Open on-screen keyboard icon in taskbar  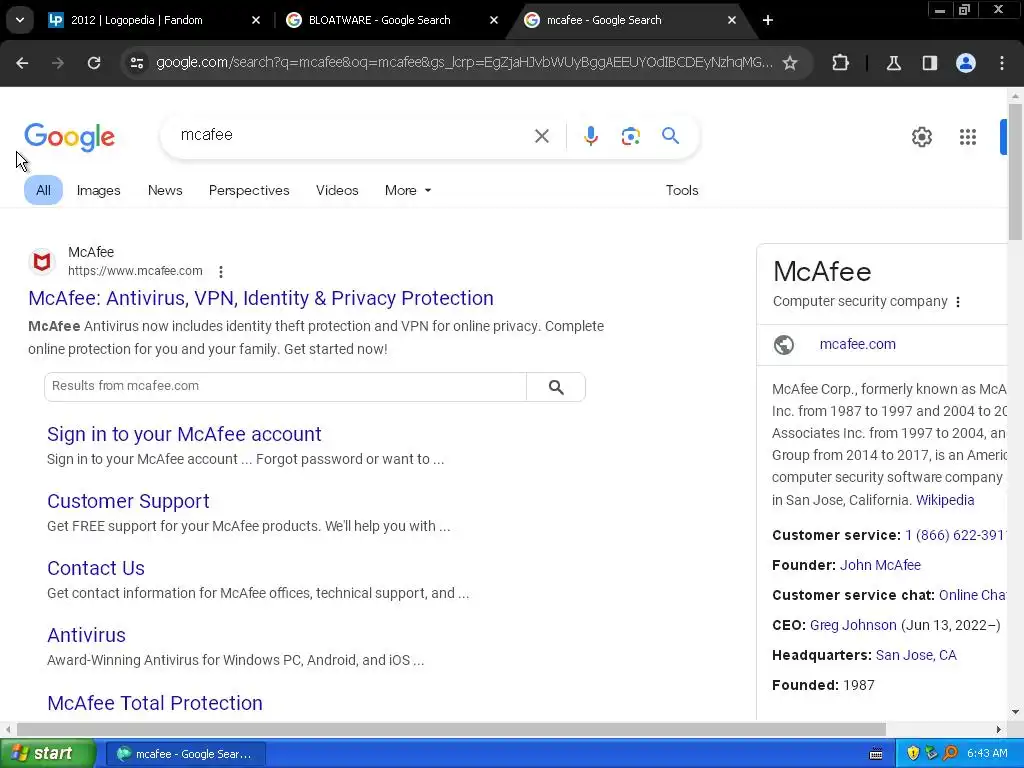click(x=876, y=754)
